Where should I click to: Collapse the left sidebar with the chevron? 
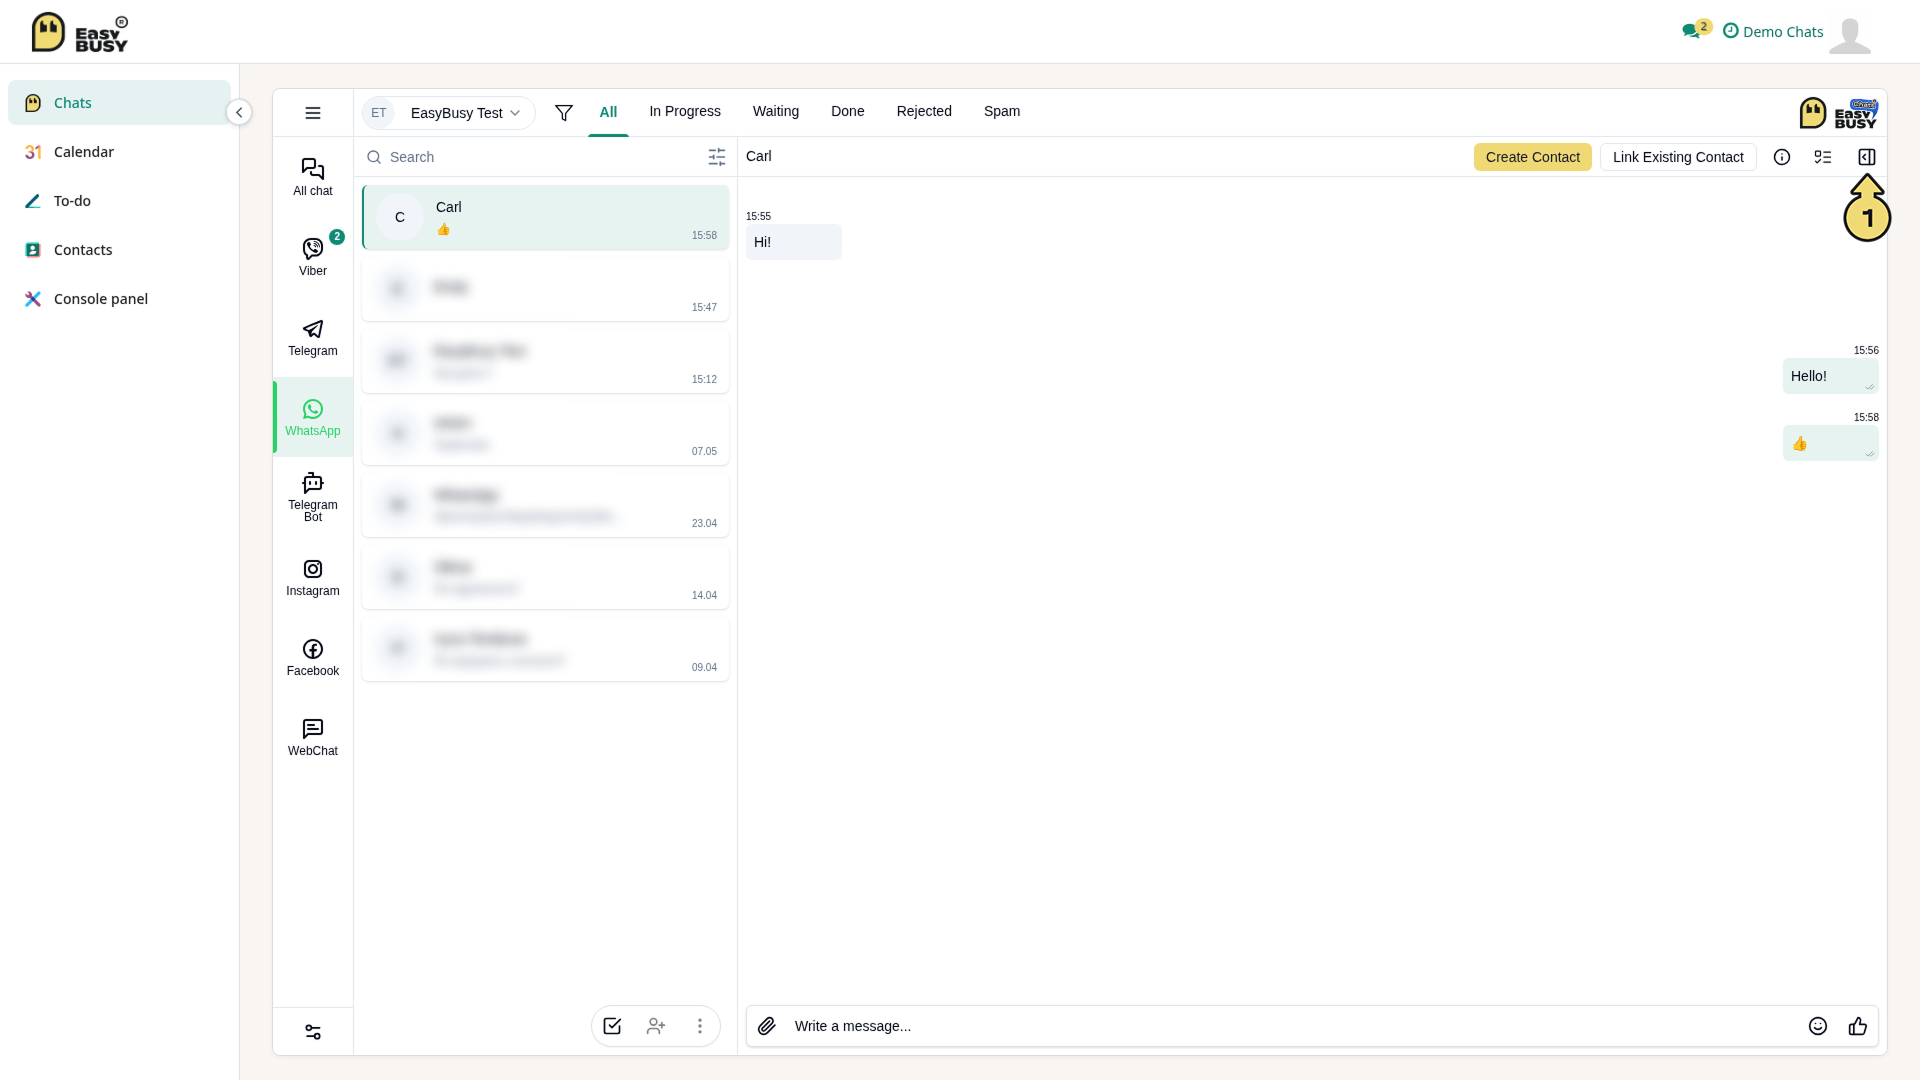pyautogui.click(x=239, y=112)
